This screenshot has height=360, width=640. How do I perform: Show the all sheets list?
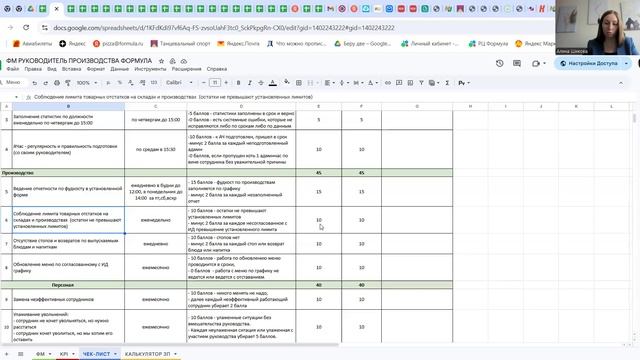[x=20, y=354]
